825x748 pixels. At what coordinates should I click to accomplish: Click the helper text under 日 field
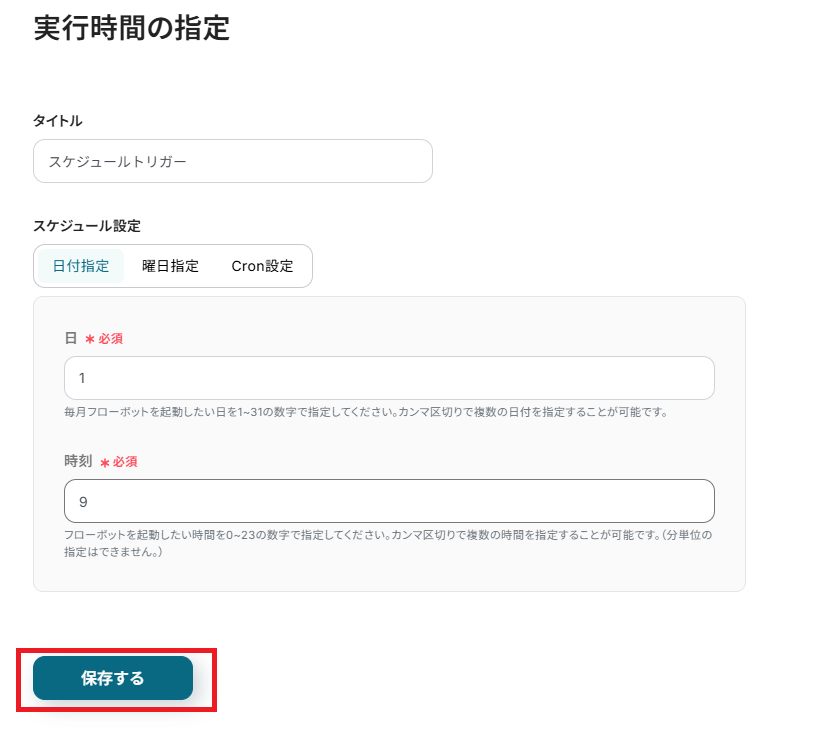pos(365,411)
